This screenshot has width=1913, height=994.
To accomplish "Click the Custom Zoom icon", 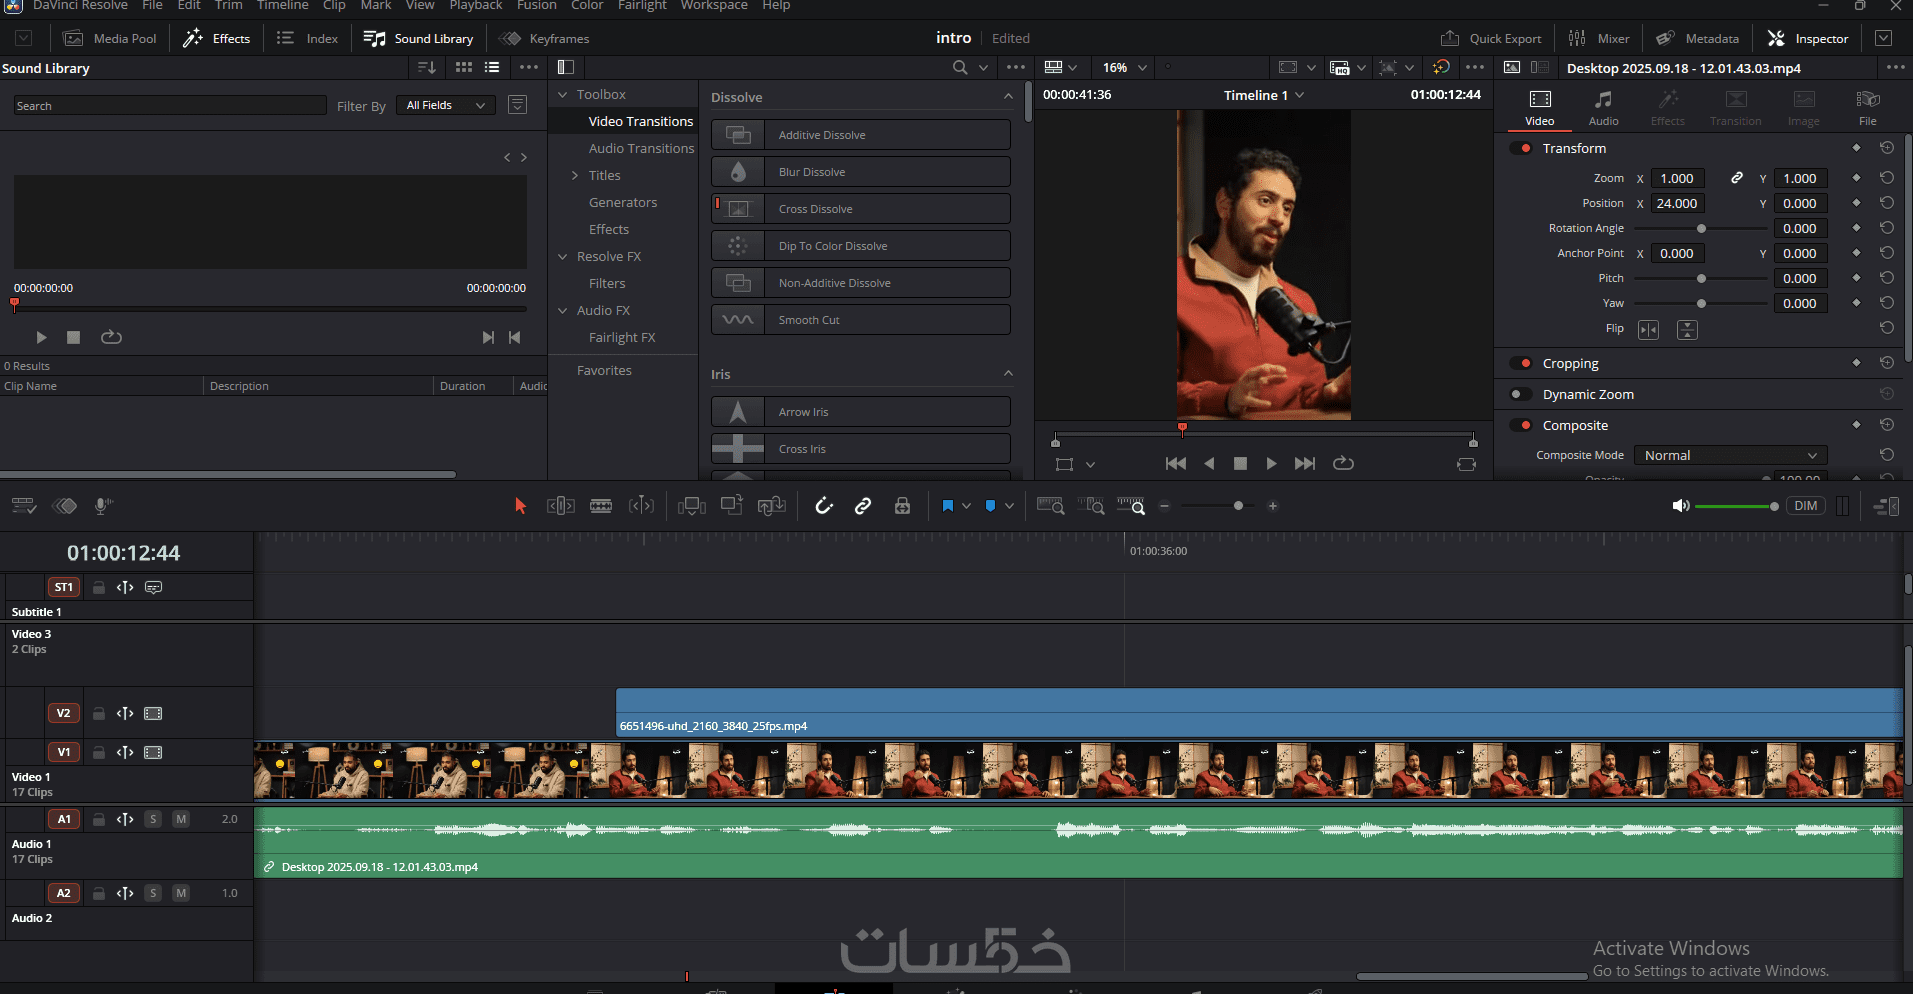I will pyautogui.click(x=1131, y=506).
